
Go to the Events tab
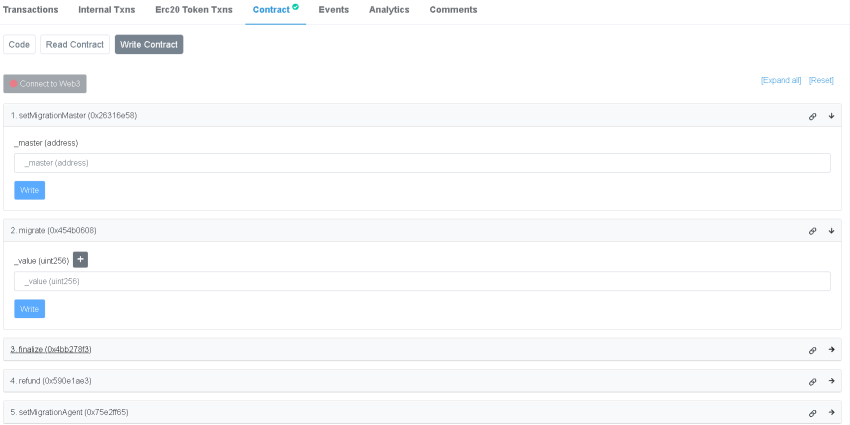click(x=334, y=10)
